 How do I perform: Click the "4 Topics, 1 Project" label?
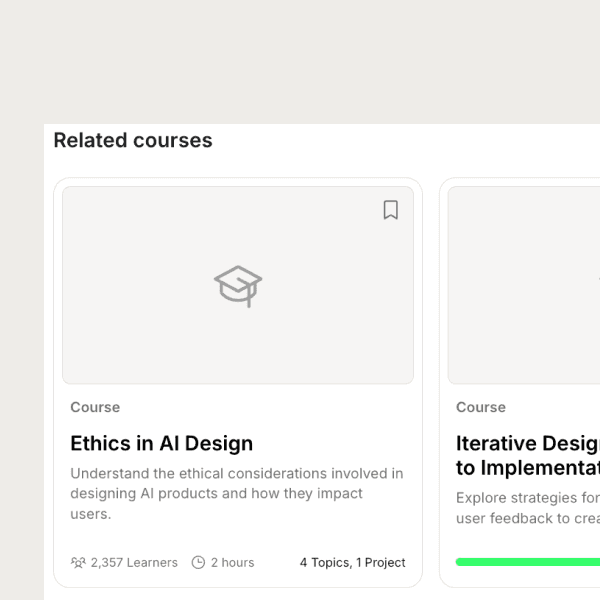353,563
